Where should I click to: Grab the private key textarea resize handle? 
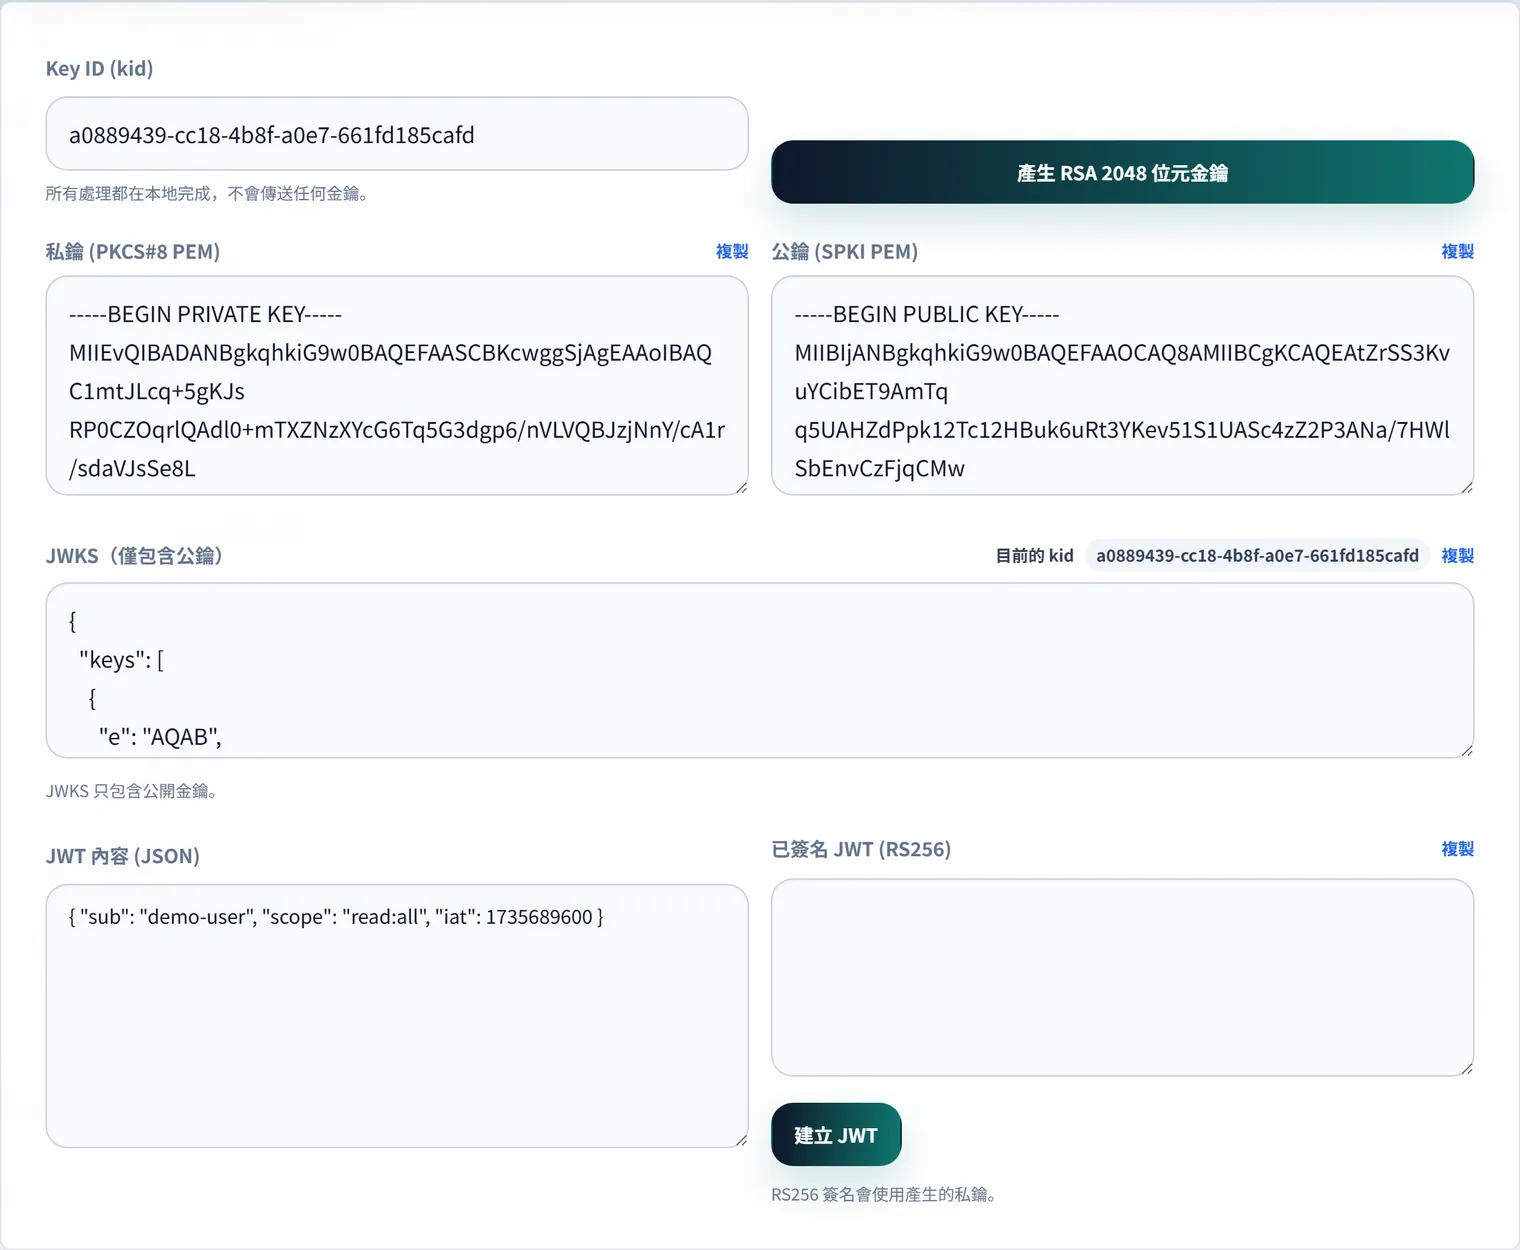click(741, 488)
